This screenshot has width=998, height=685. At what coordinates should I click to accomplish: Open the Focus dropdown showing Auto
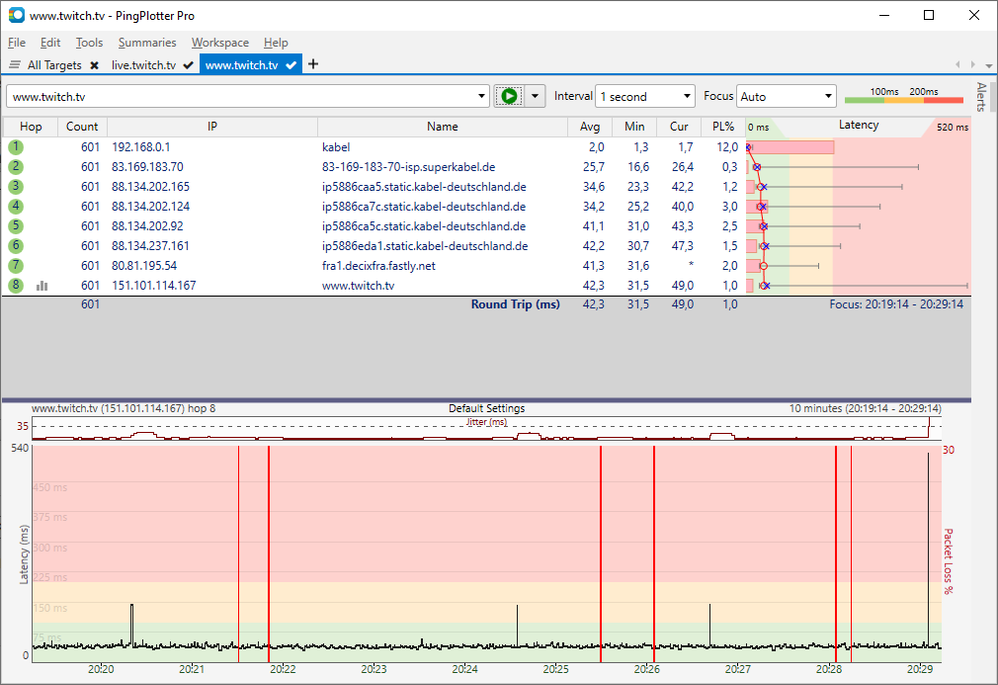pos(786,96)
